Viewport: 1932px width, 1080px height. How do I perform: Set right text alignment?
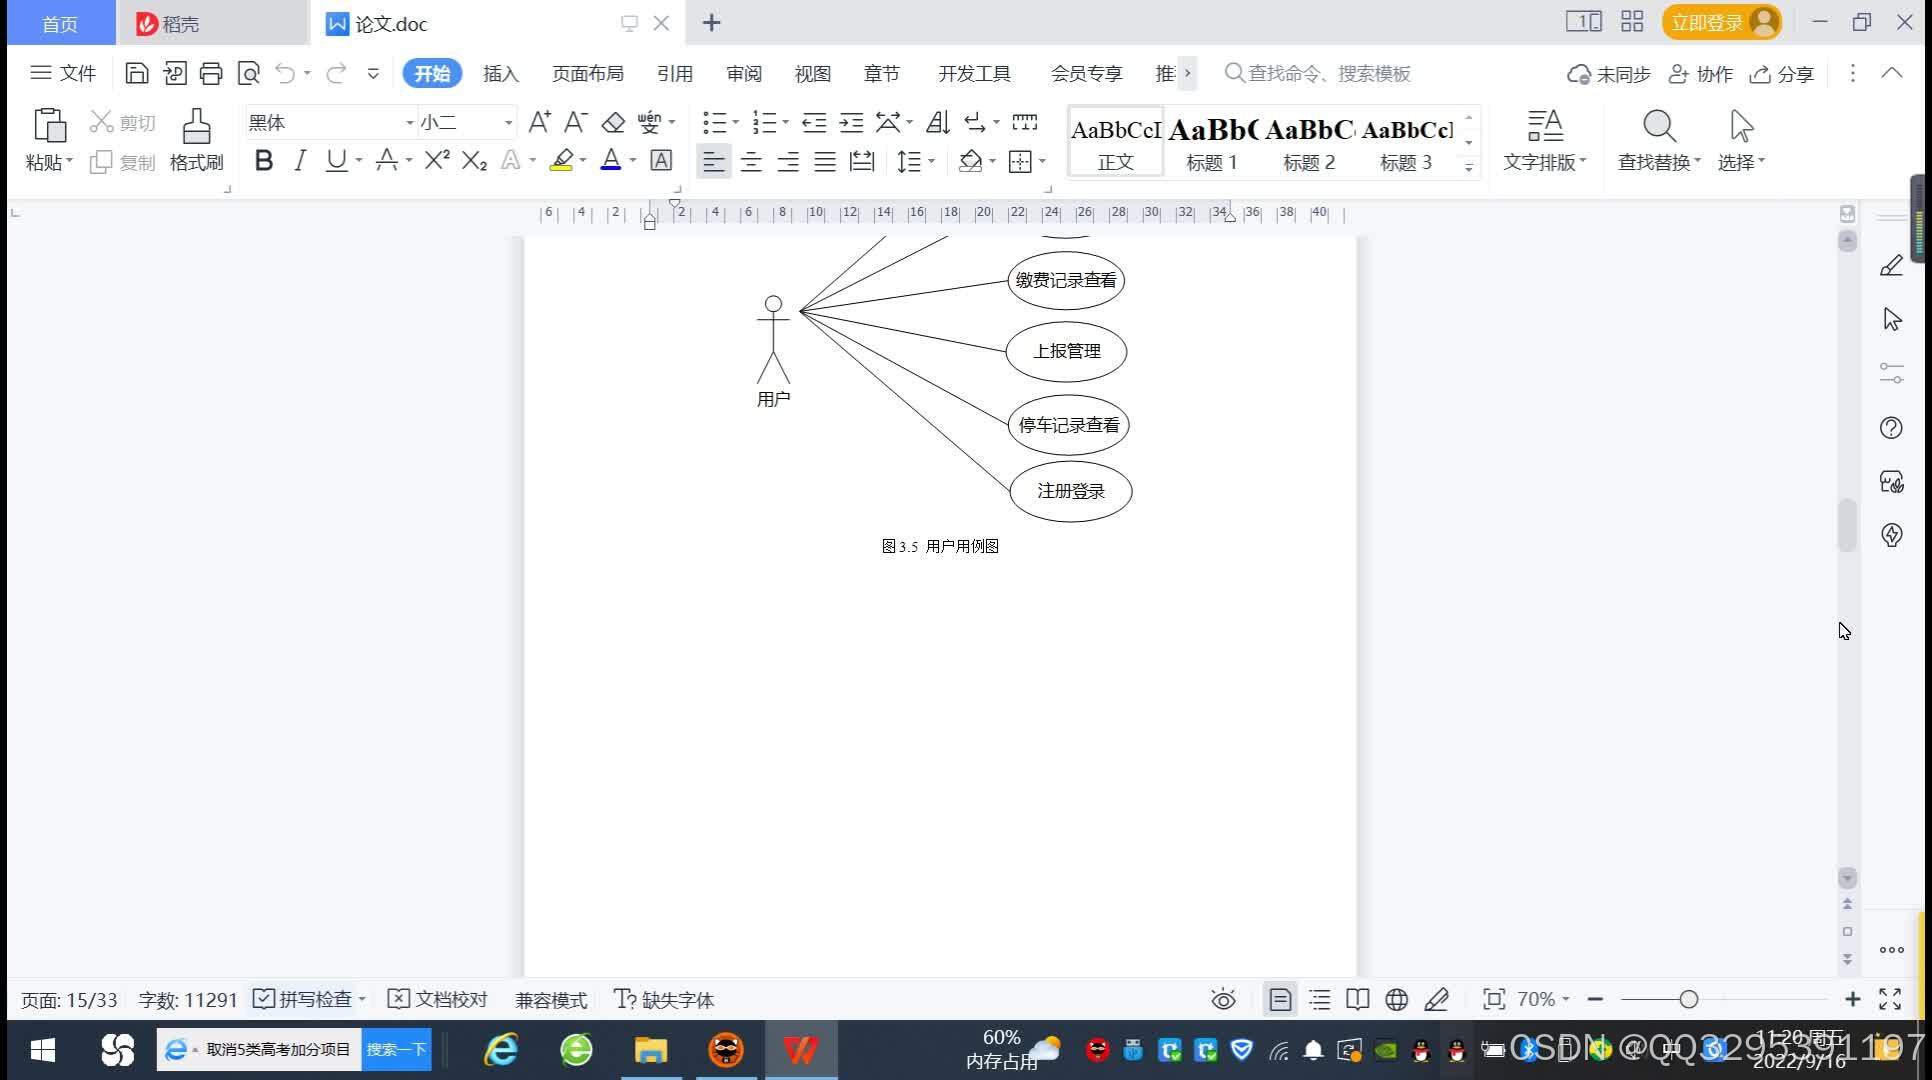coord(788,161)
